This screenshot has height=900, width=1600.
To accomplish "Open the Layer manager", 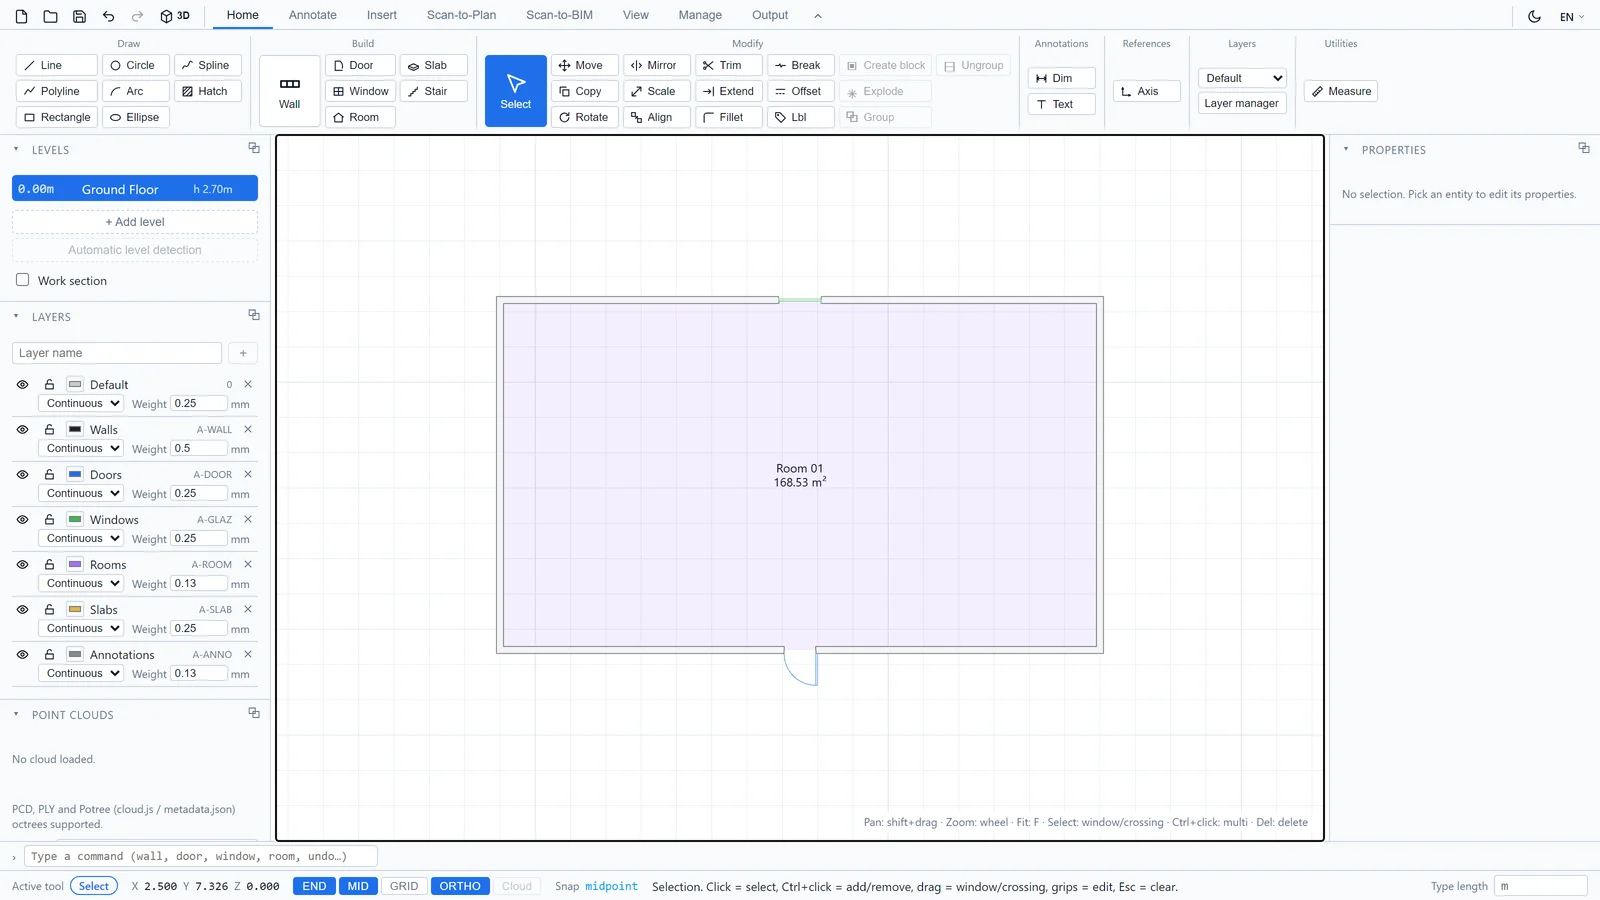I will click(x=1242, y=103).
